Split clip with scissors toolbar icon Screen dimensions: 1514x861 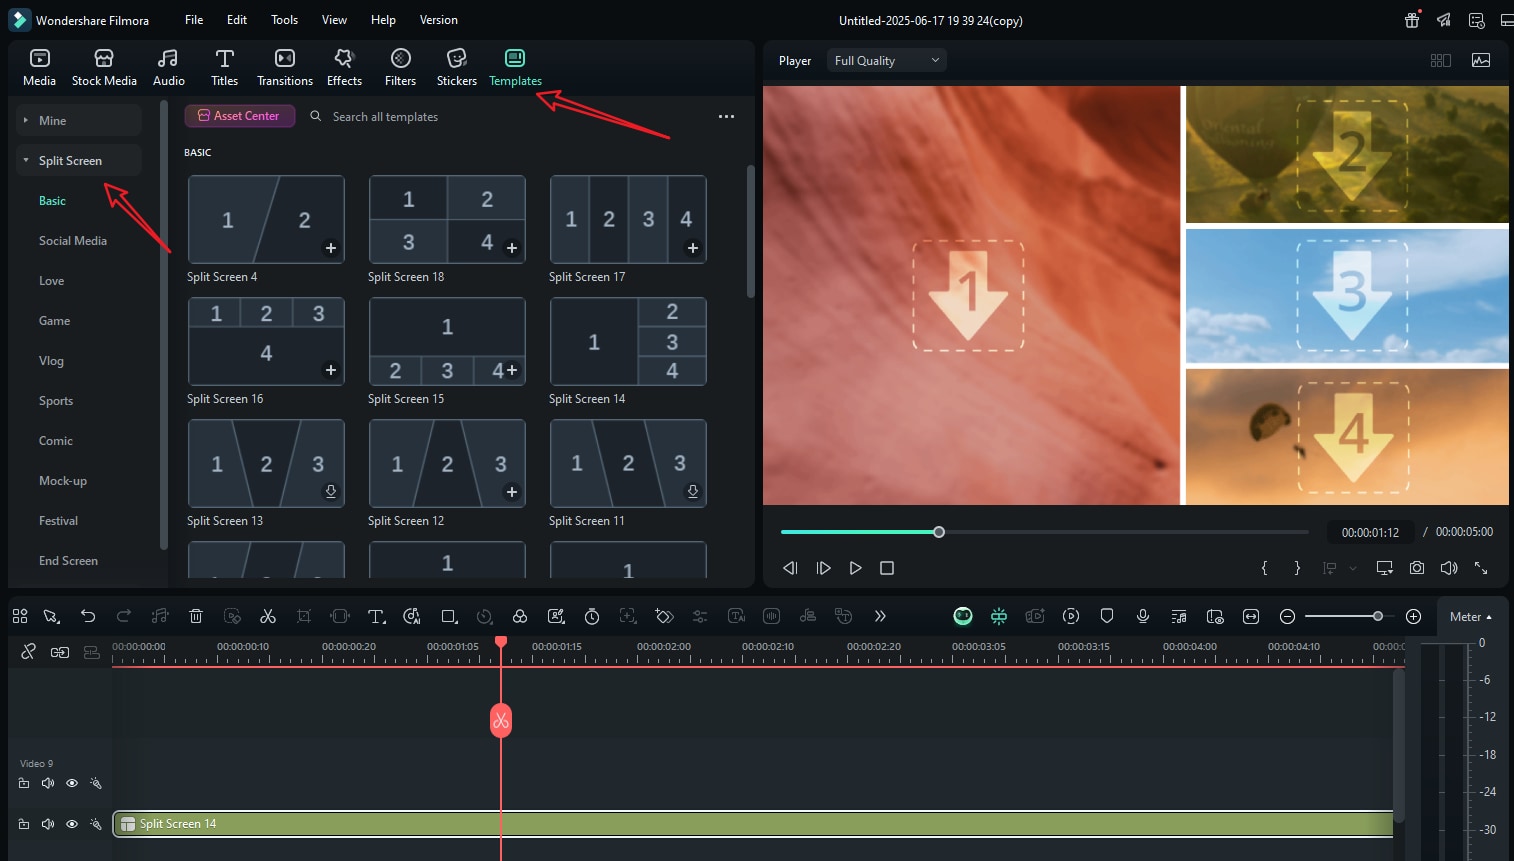pyautogui.click(x=267, y=616)
